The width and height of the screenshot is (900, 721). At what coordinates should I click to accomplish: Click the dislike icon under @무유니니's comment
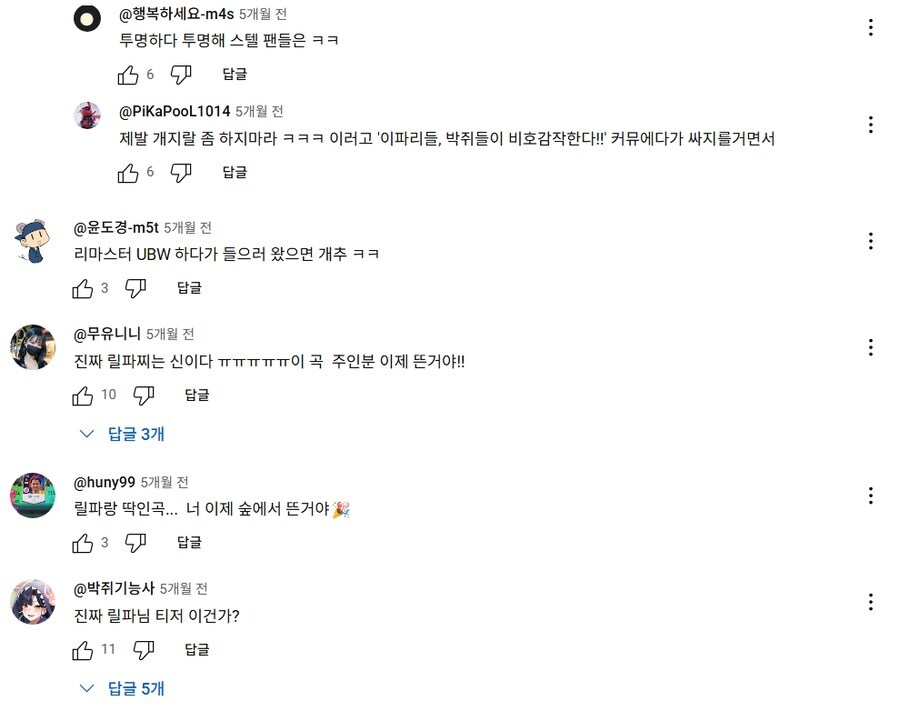click(x=143, y=395)
